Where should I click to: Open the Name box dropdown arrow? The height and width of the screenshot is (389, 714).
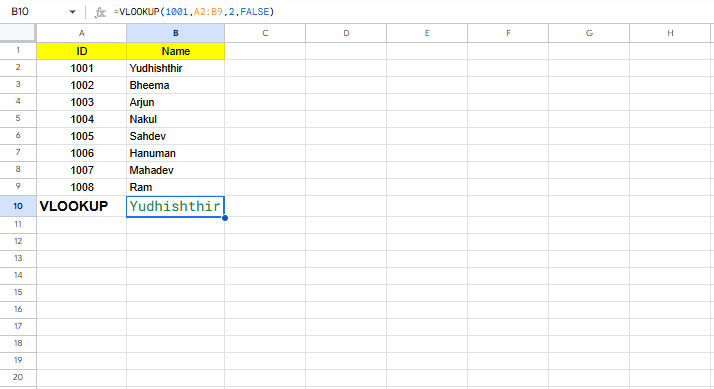72,12
